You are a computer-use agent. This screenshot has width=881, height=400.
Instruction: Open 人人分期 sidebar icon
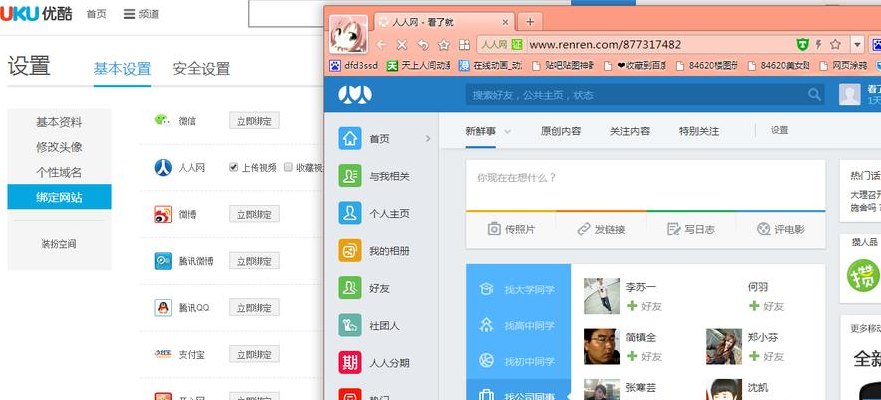click(349, 363)
